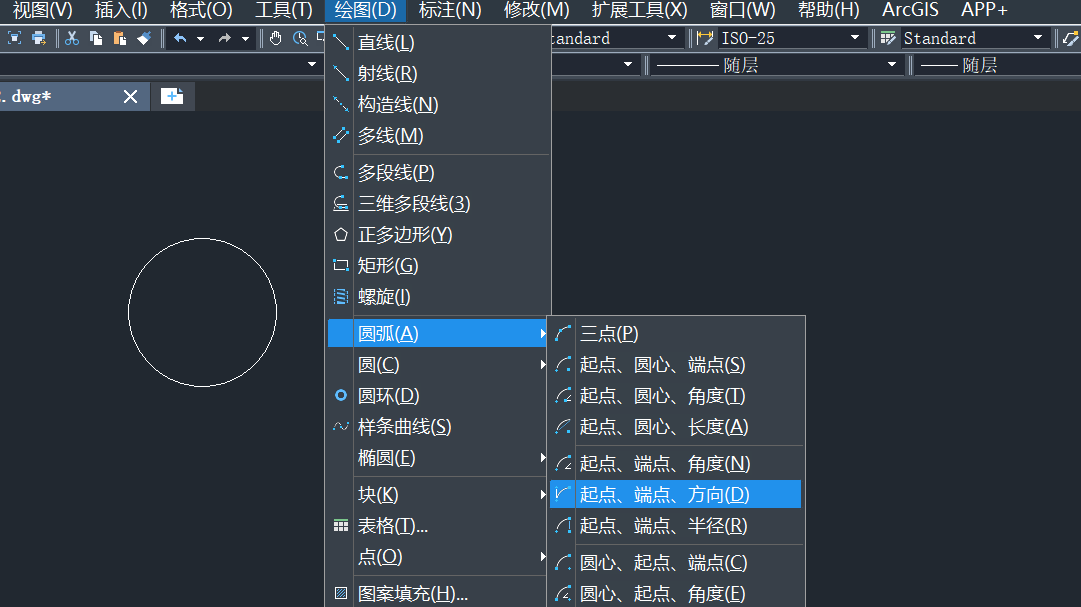Click the Redo arrow icon
This screenshot has height=607, width=1081.
click(225, 38)
